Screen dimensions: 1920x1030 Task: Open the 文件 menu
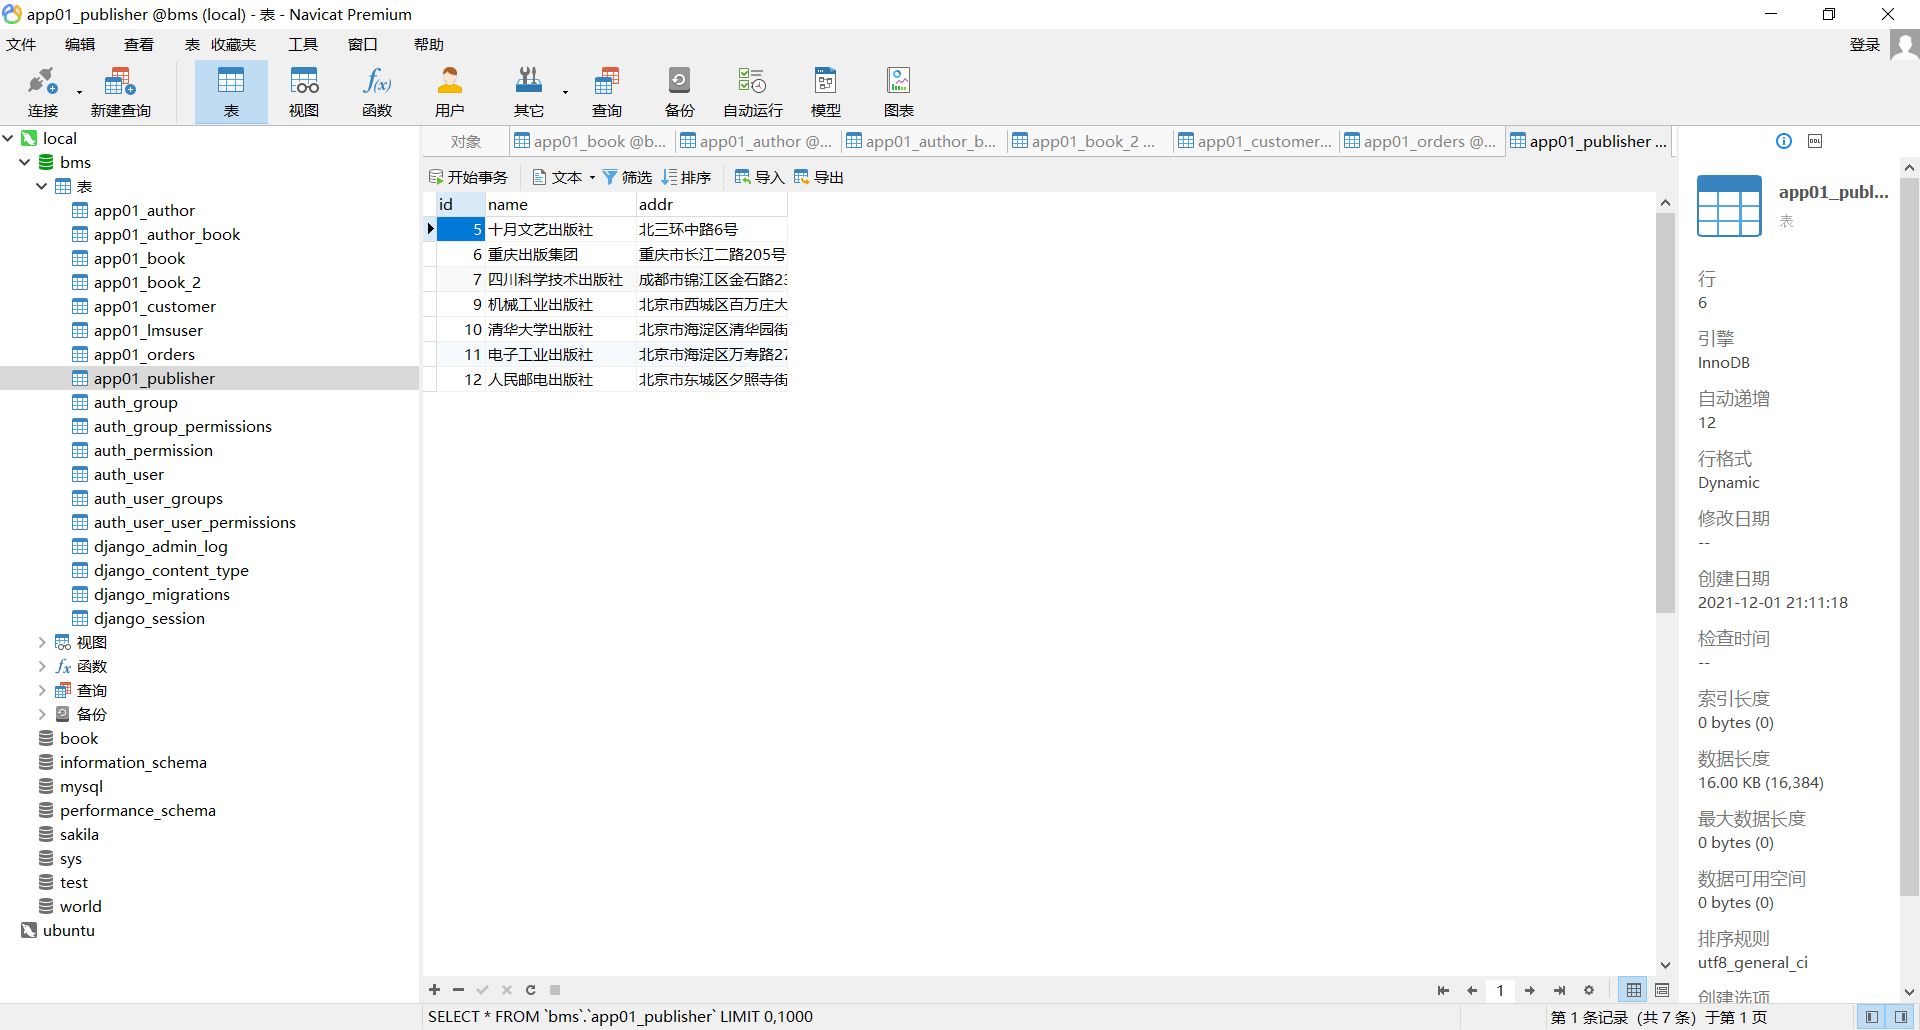(x=21, y=44)
